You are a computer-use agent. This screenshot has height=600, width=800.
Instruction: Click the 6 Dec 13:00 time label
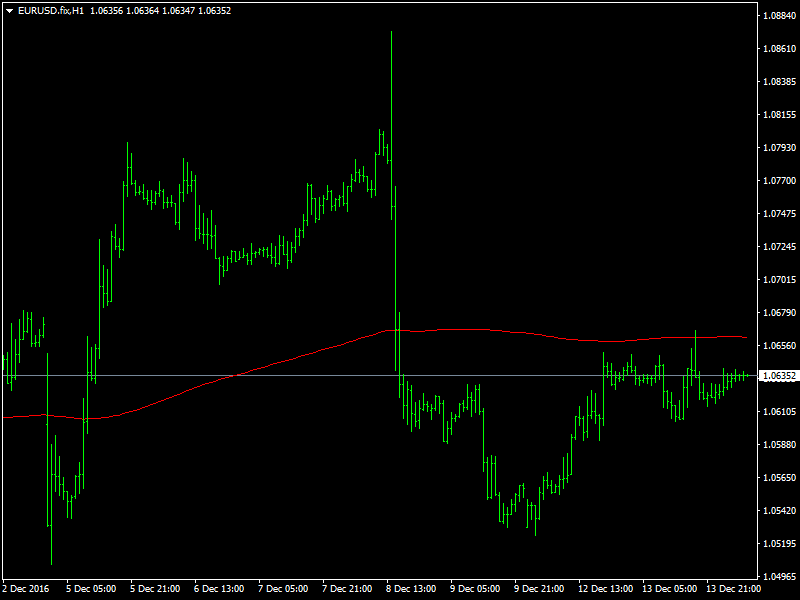tap(219, 589)
